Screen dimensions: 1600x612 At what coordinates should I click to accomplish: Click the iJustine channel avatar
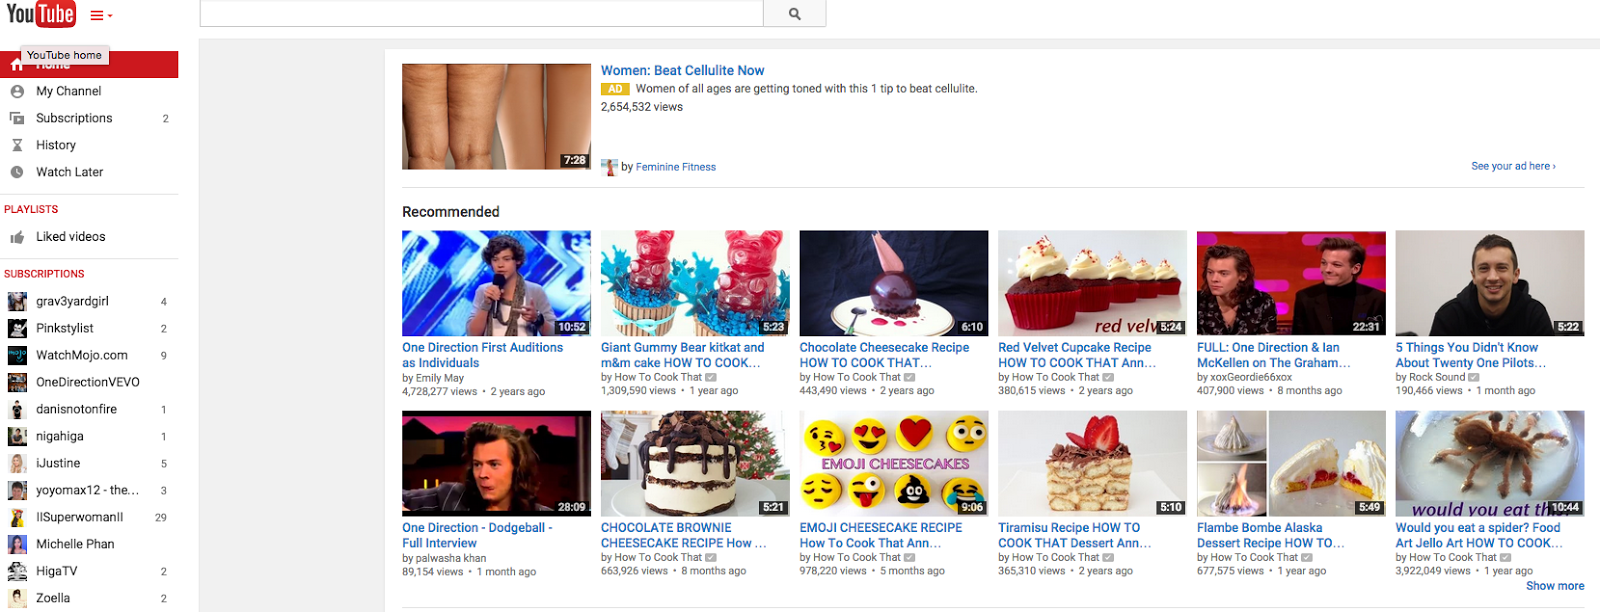pos(17,463)
